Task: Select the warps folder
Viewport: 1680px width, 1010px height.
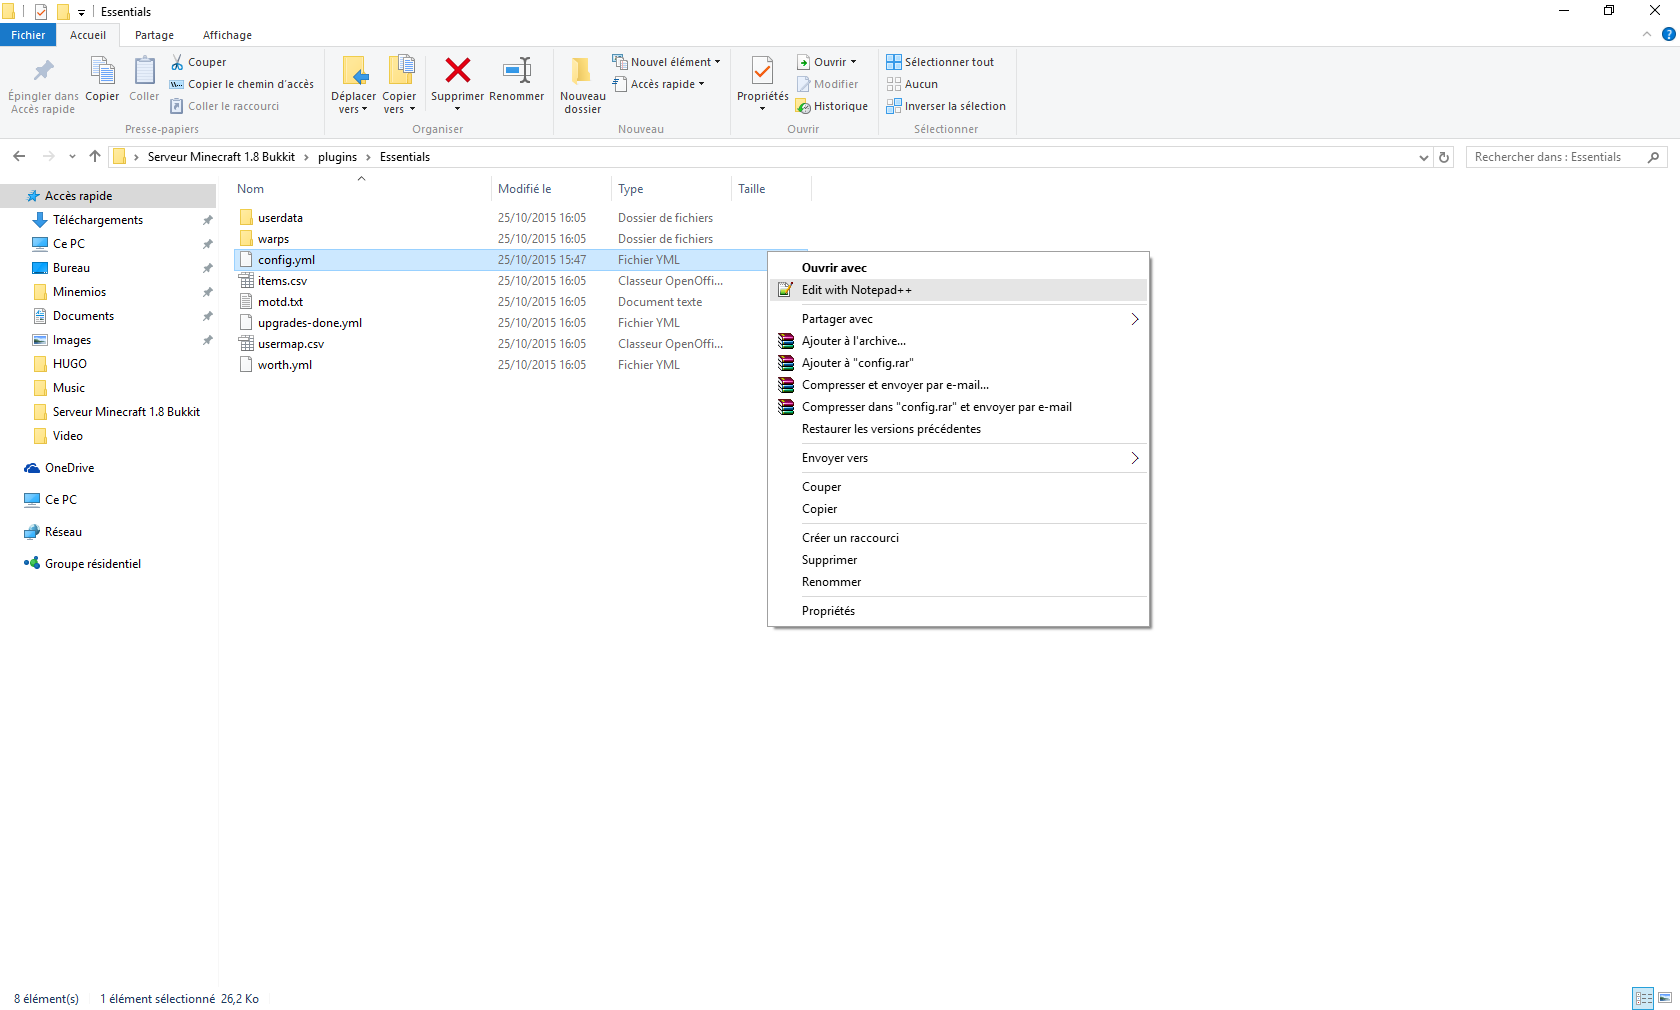Action: 273,239
